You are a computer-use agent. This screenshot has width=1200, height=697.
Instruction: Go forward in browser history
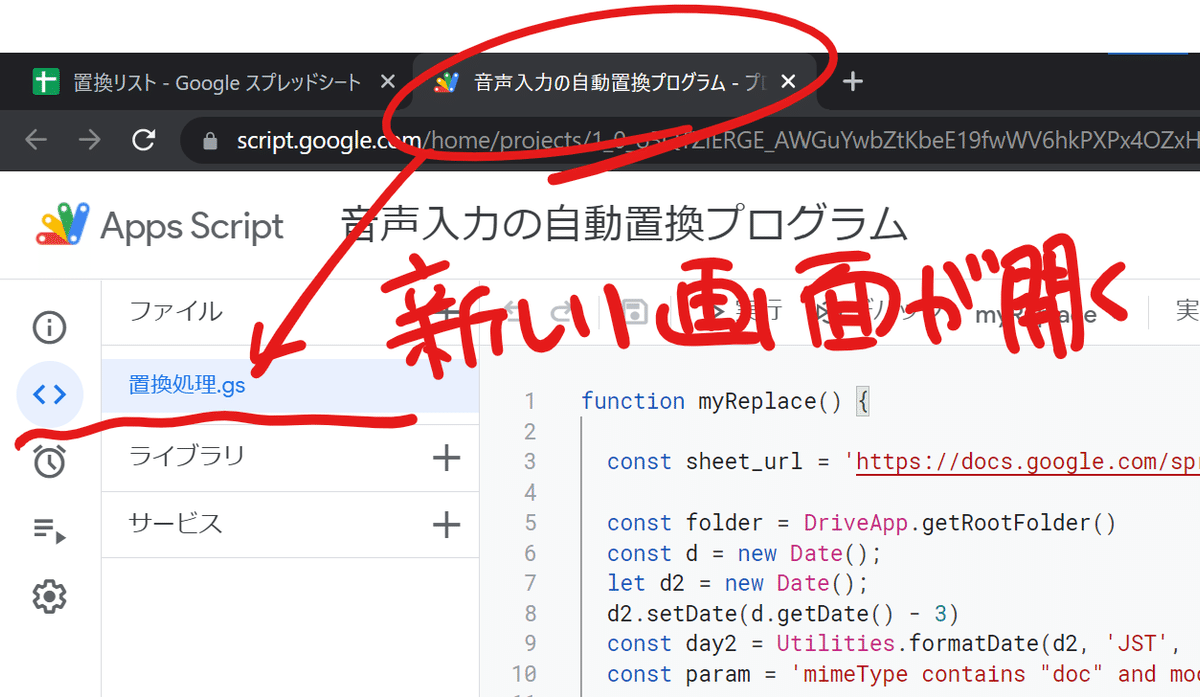(90, 140)
